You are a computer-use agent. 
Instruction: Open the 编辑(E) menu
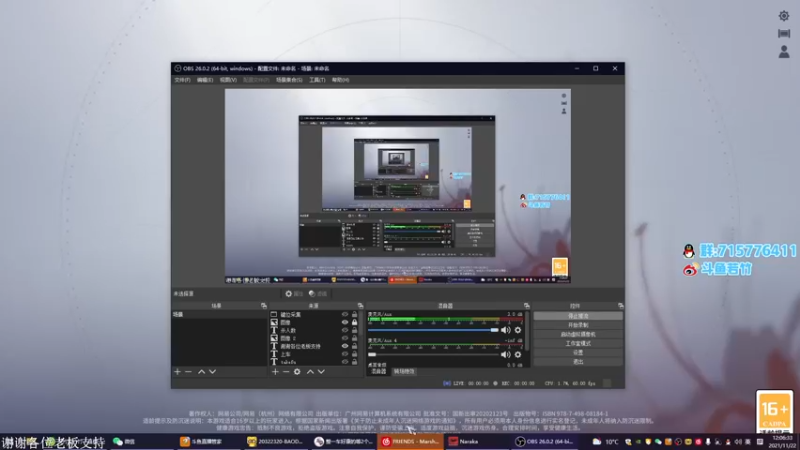click(x=205, y=80)
